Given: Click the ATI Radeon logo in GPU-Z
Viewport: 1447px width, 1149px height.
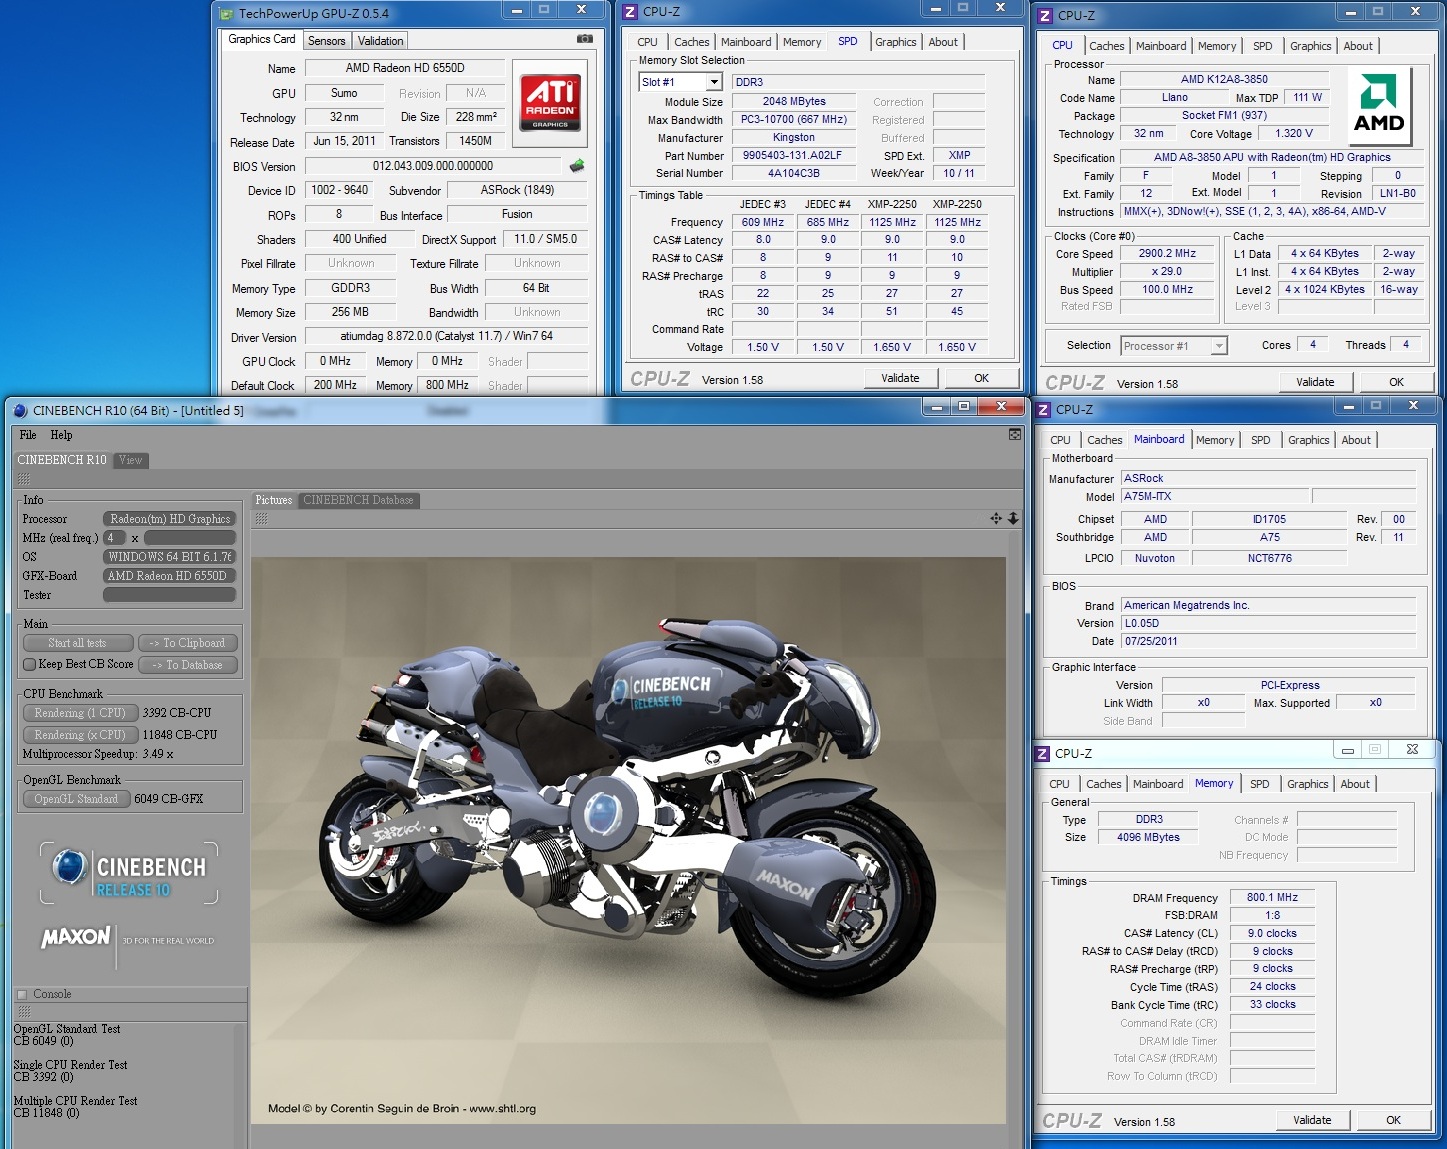Looking at the screenshot, I should (550, 103).
